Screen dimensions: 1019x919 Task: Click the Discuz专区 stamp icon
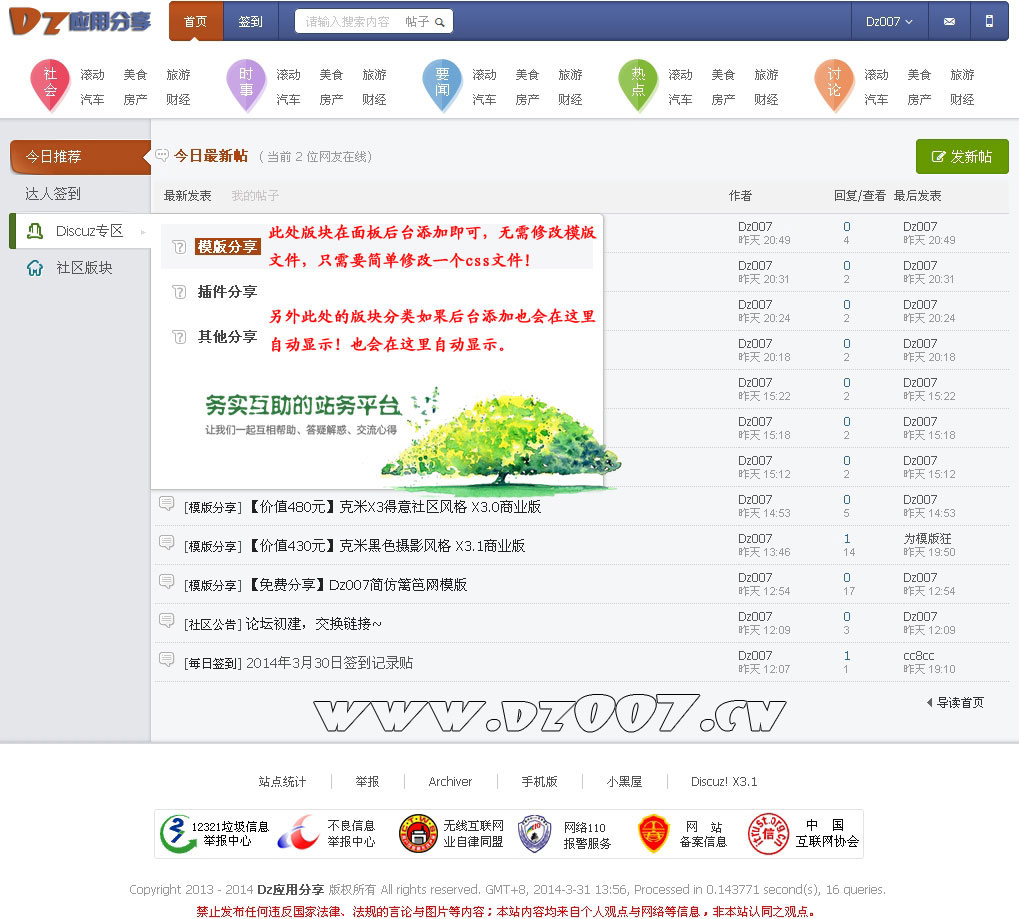35,231
